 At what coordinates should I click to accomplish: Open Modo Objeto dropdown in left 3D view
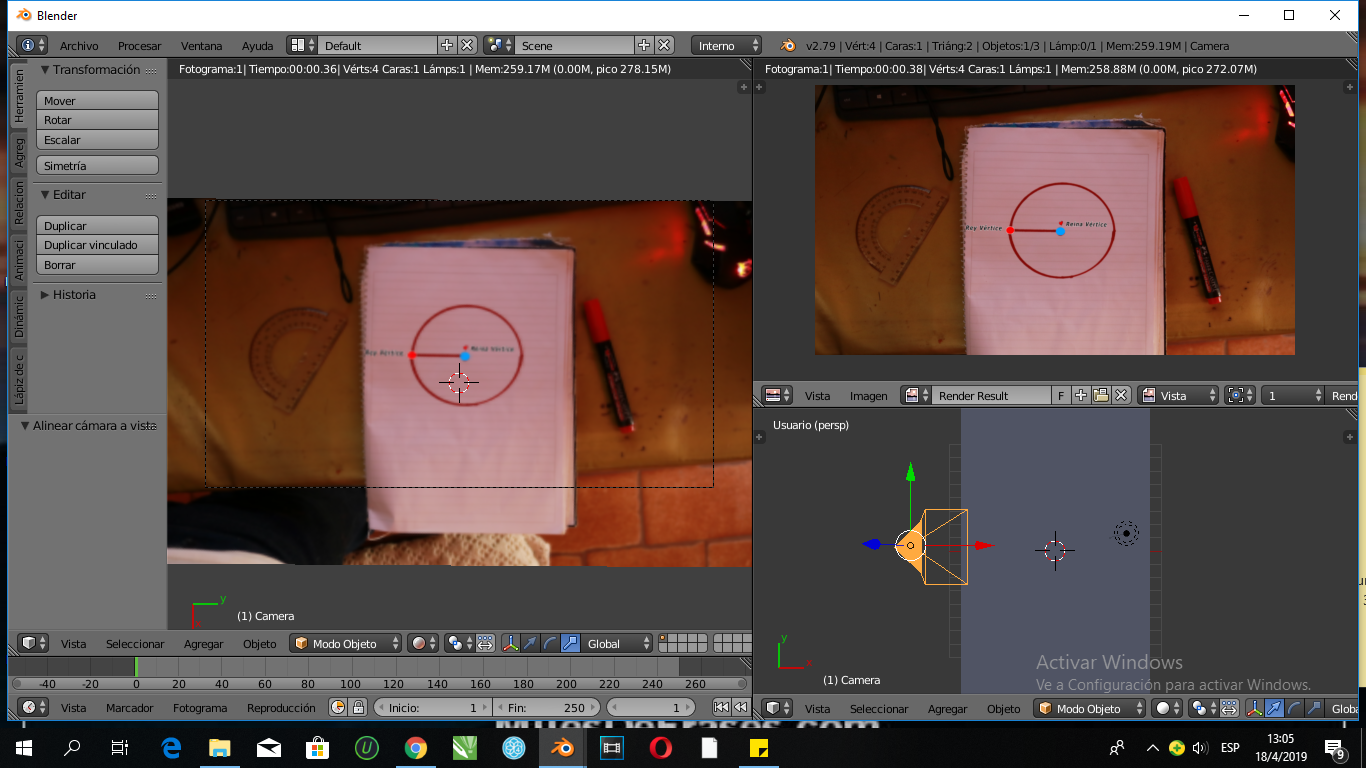pos(346,643)
